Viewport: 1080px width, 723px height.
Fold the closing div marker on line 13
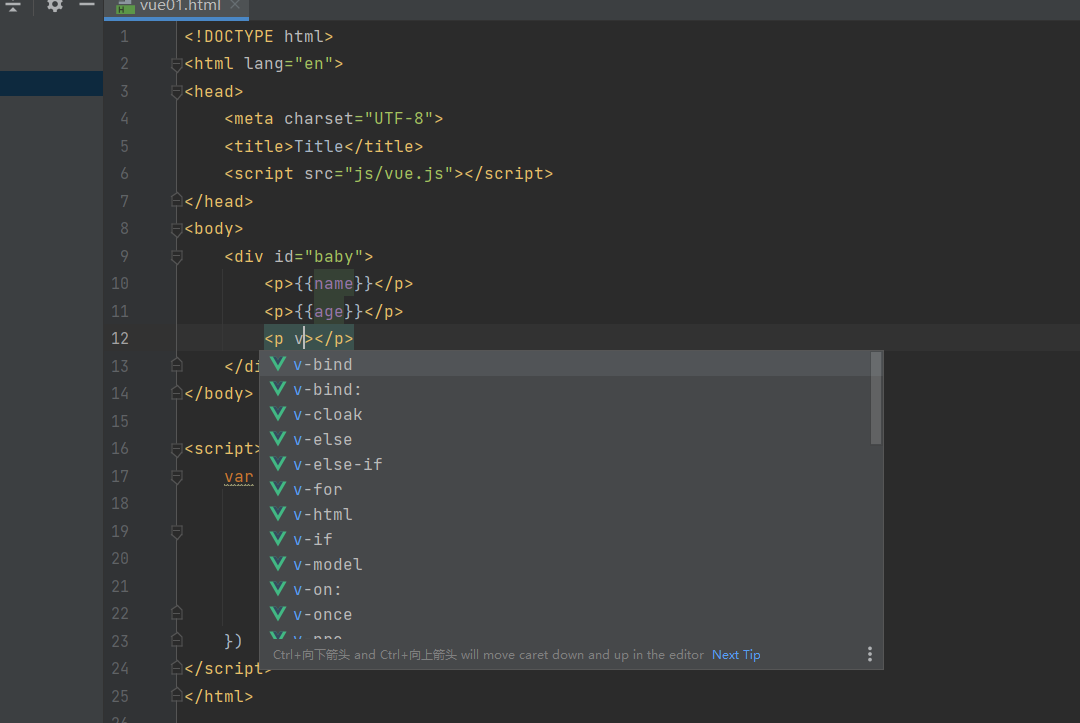[176, 365]
